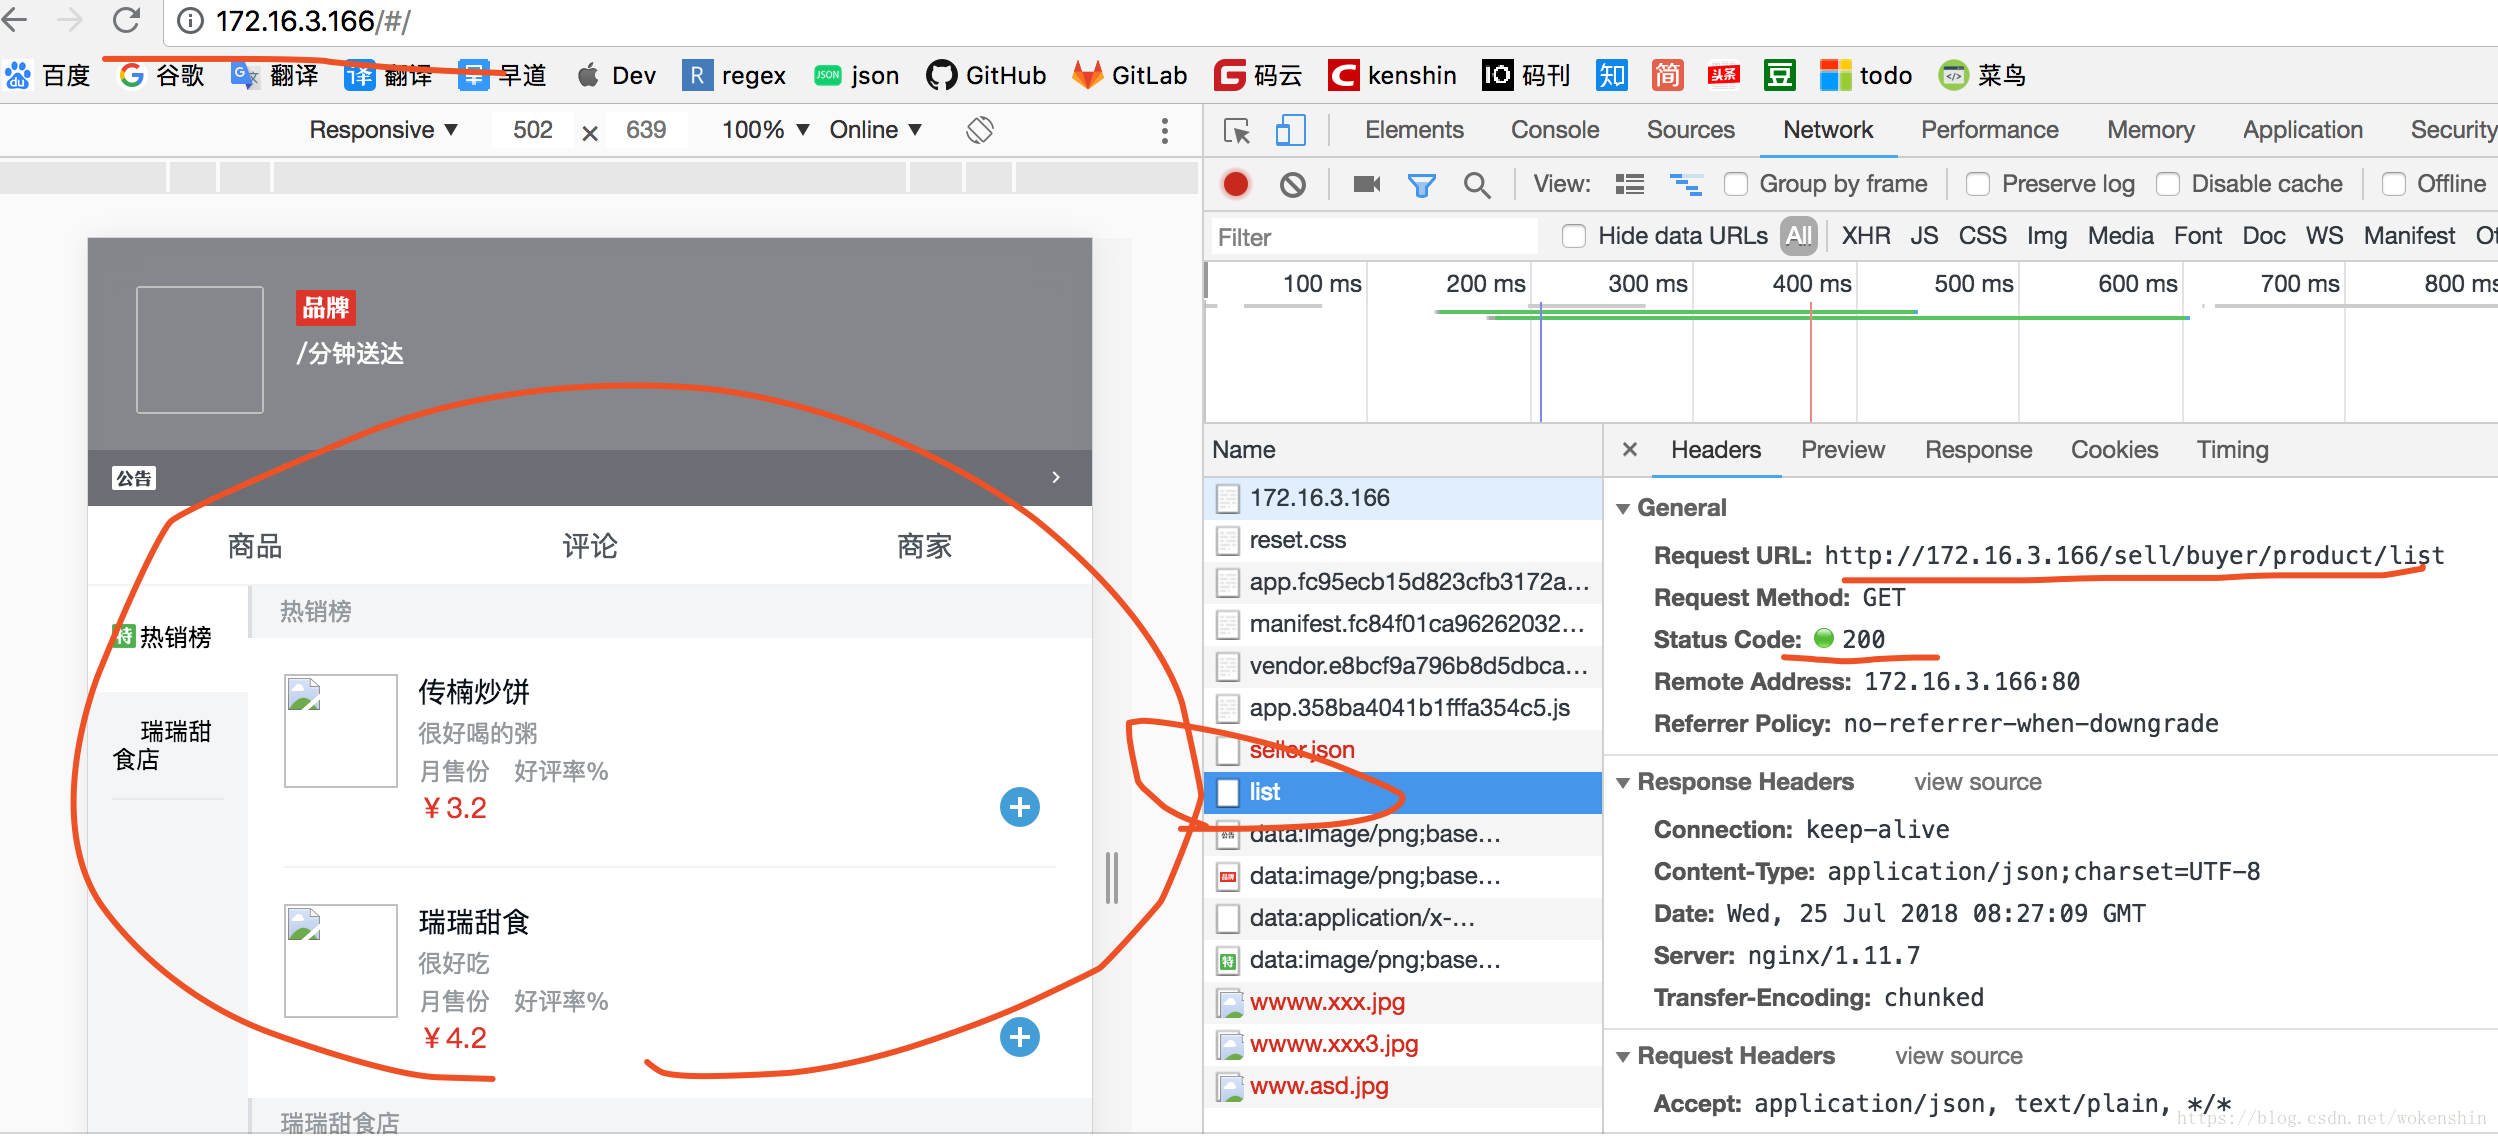Click view source beside Request Headers
2498x1138 pixels.
[1959, 1056]
